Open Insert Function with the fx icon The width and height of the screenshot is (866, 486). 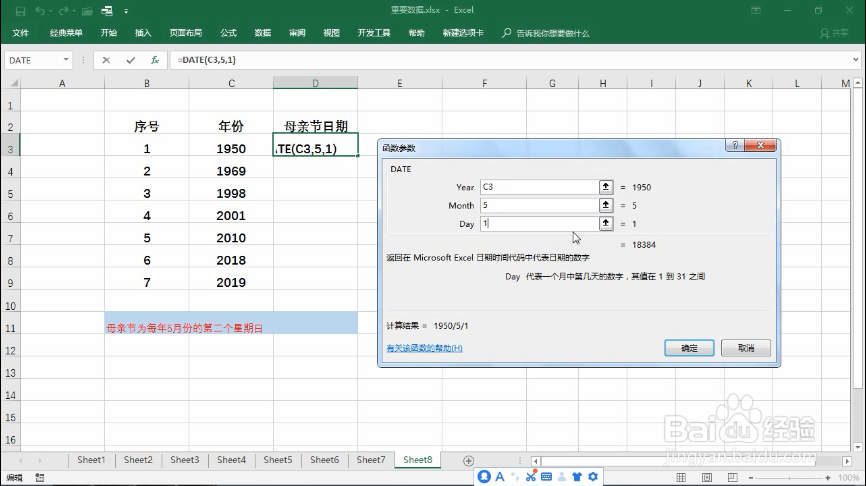click(x=155, y=60)
